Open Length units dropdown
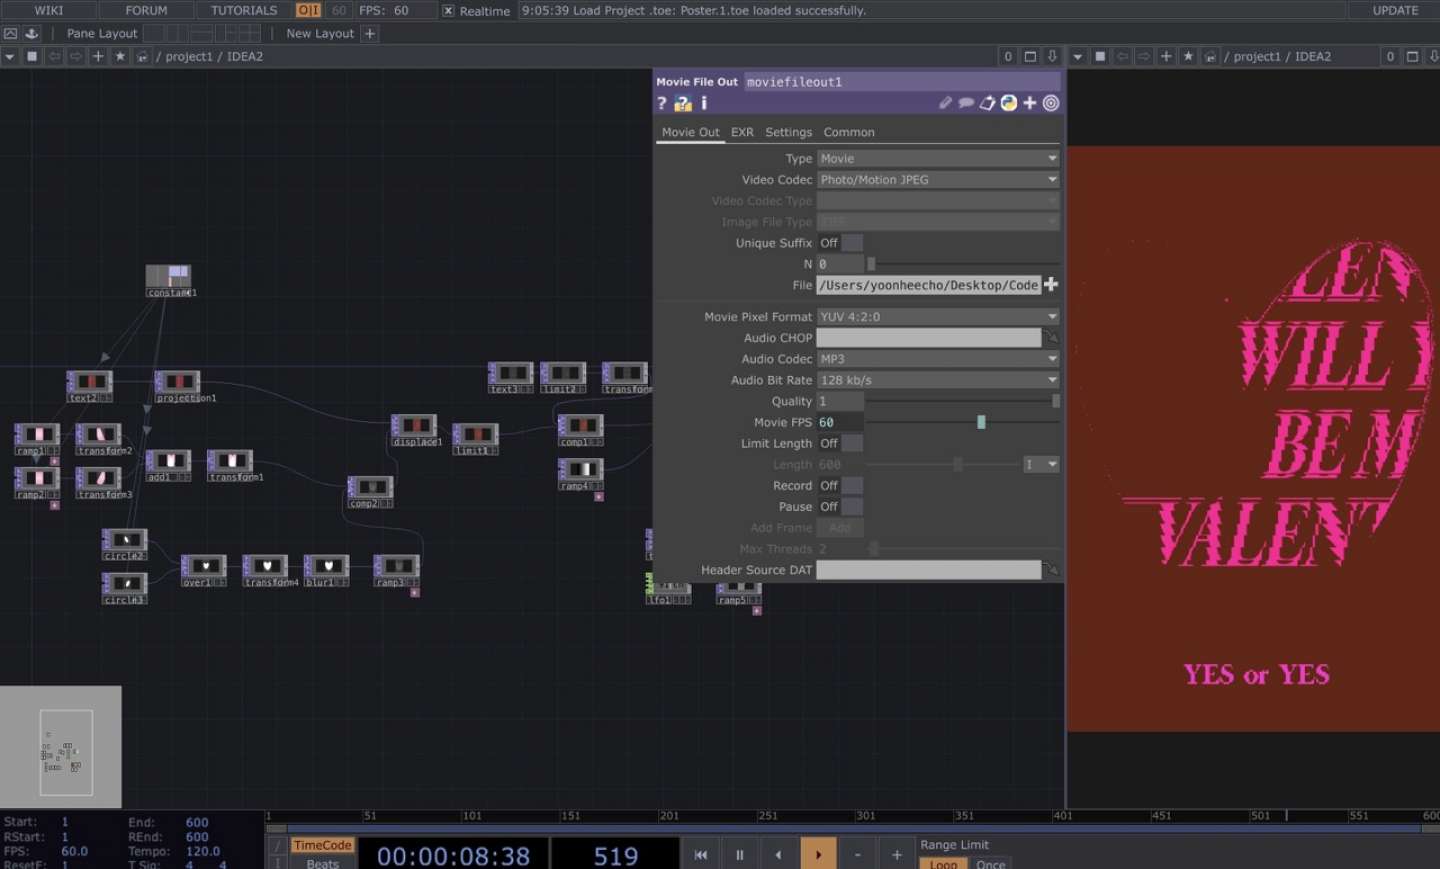Image resolution: width=1440 pixels, height=869 pixels. point(1041,464)
